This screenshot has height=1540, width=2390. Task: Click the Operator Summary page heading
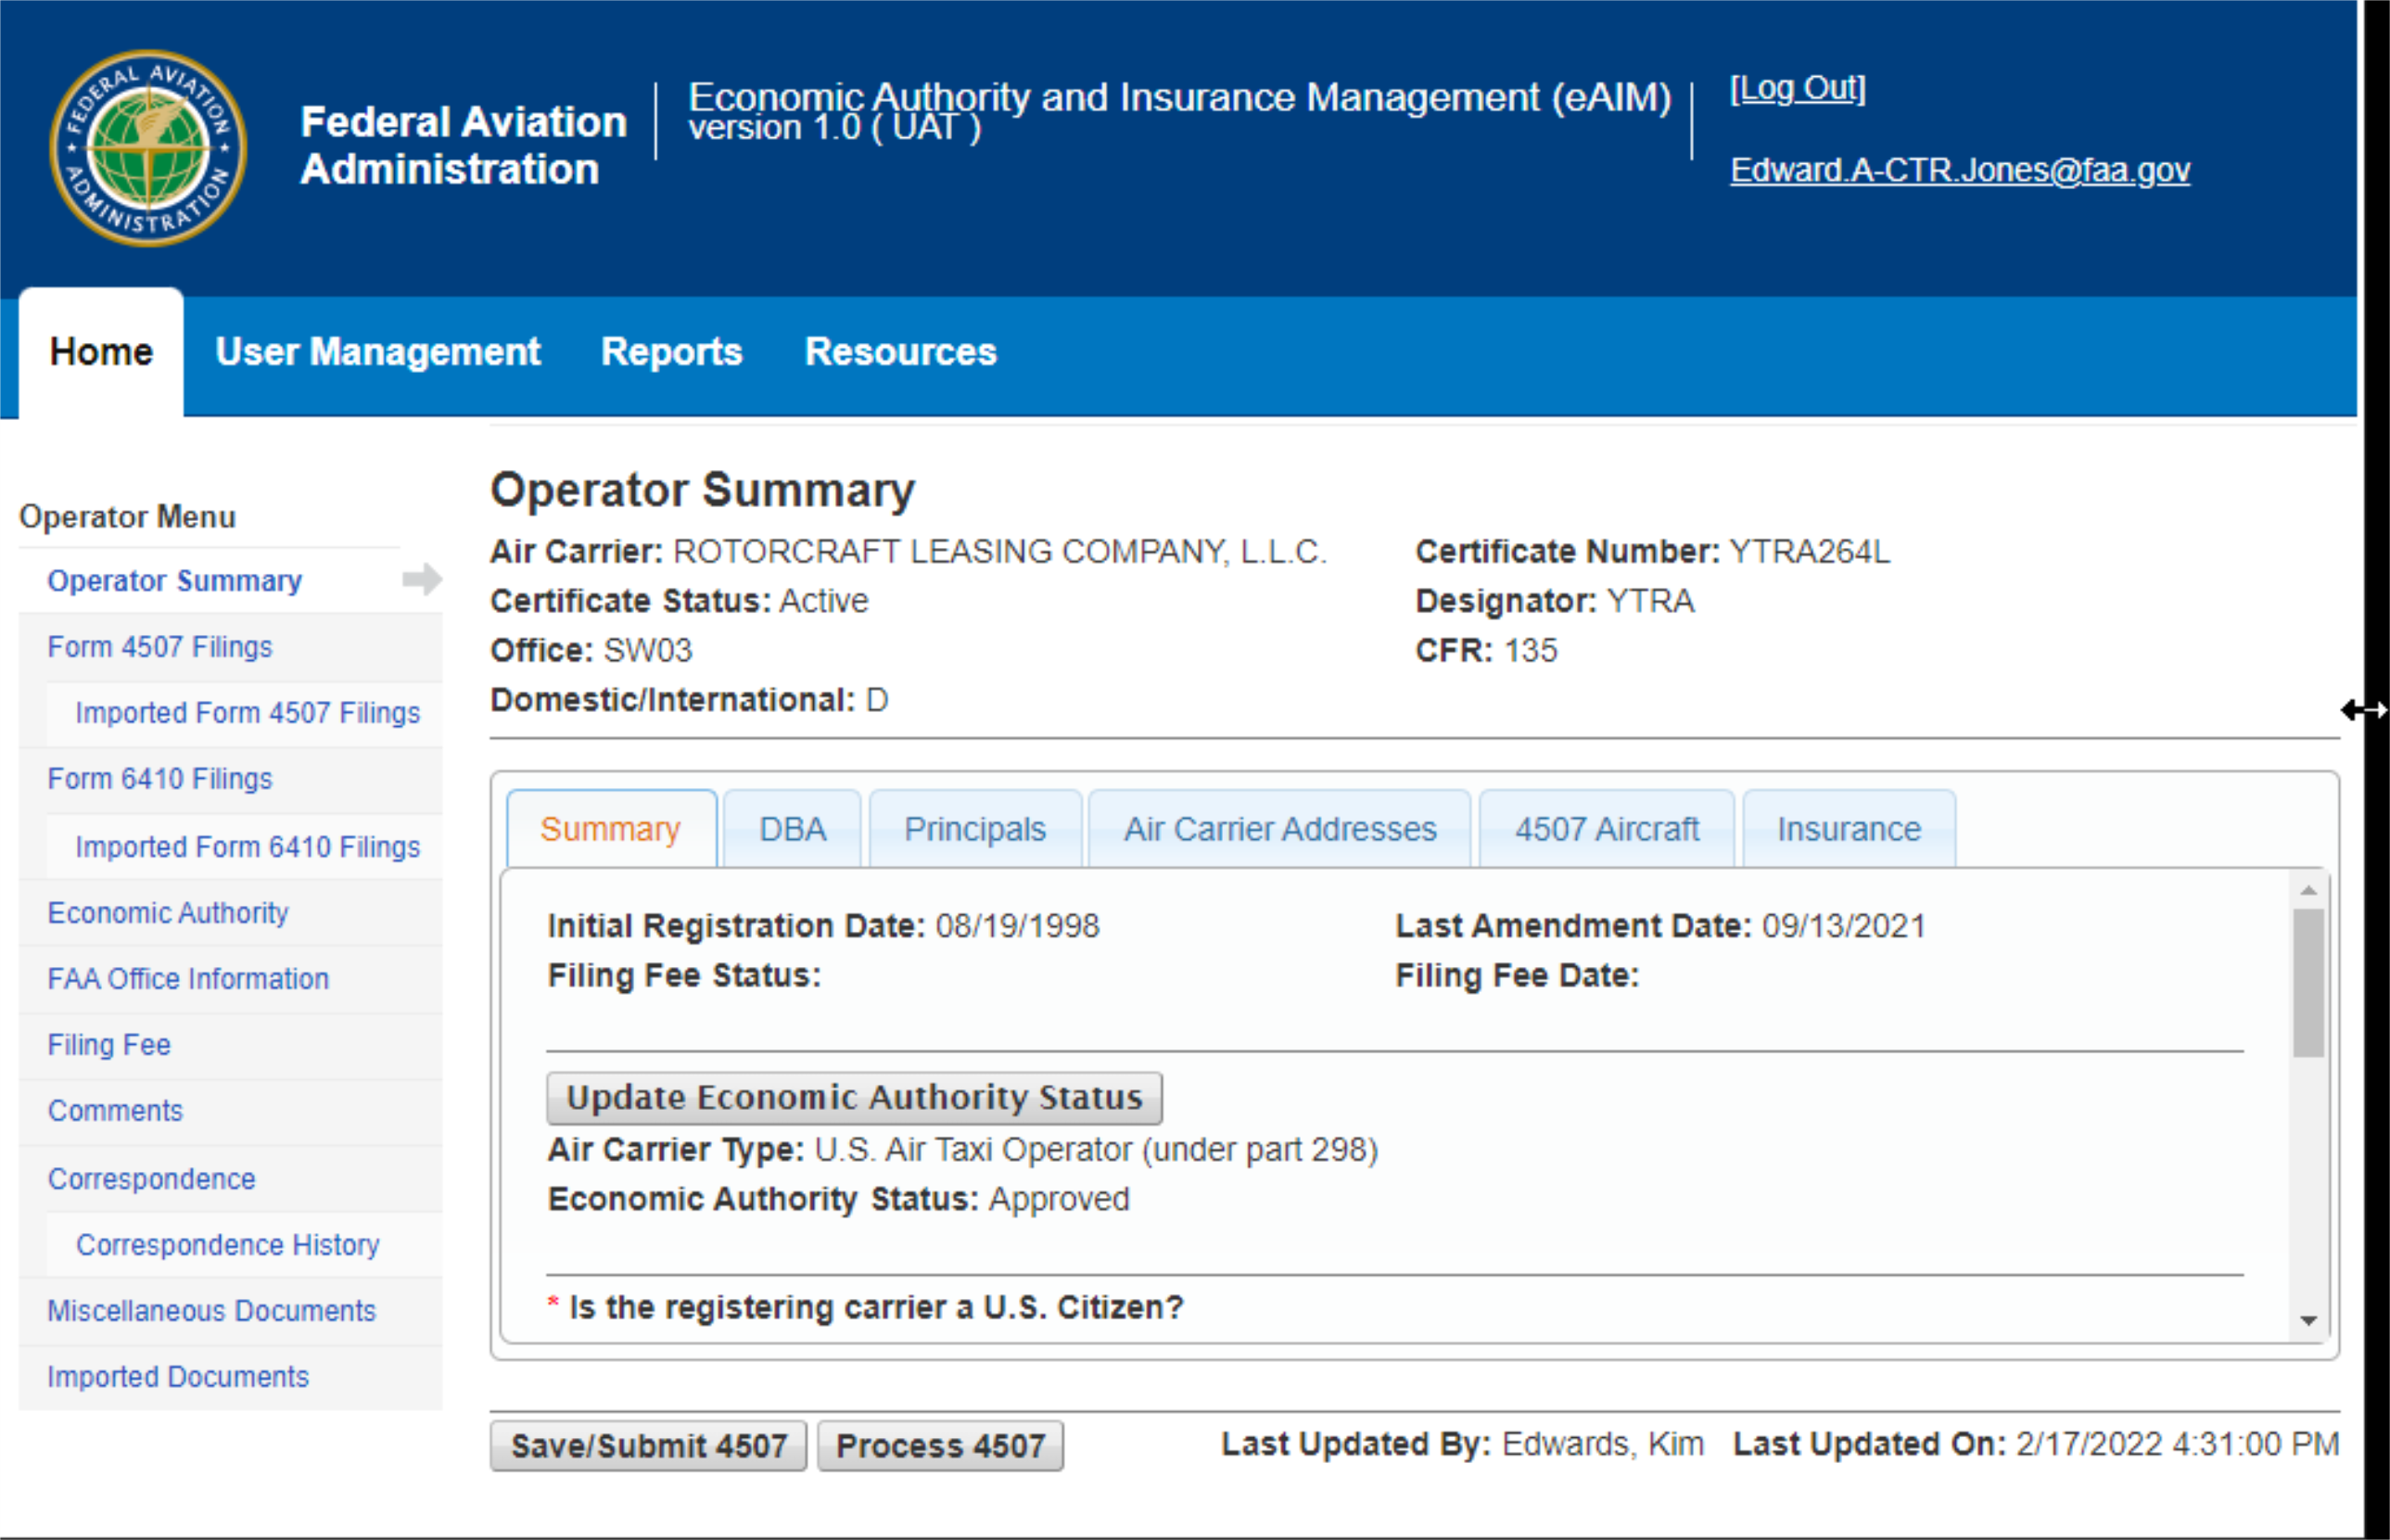point(702,490)
